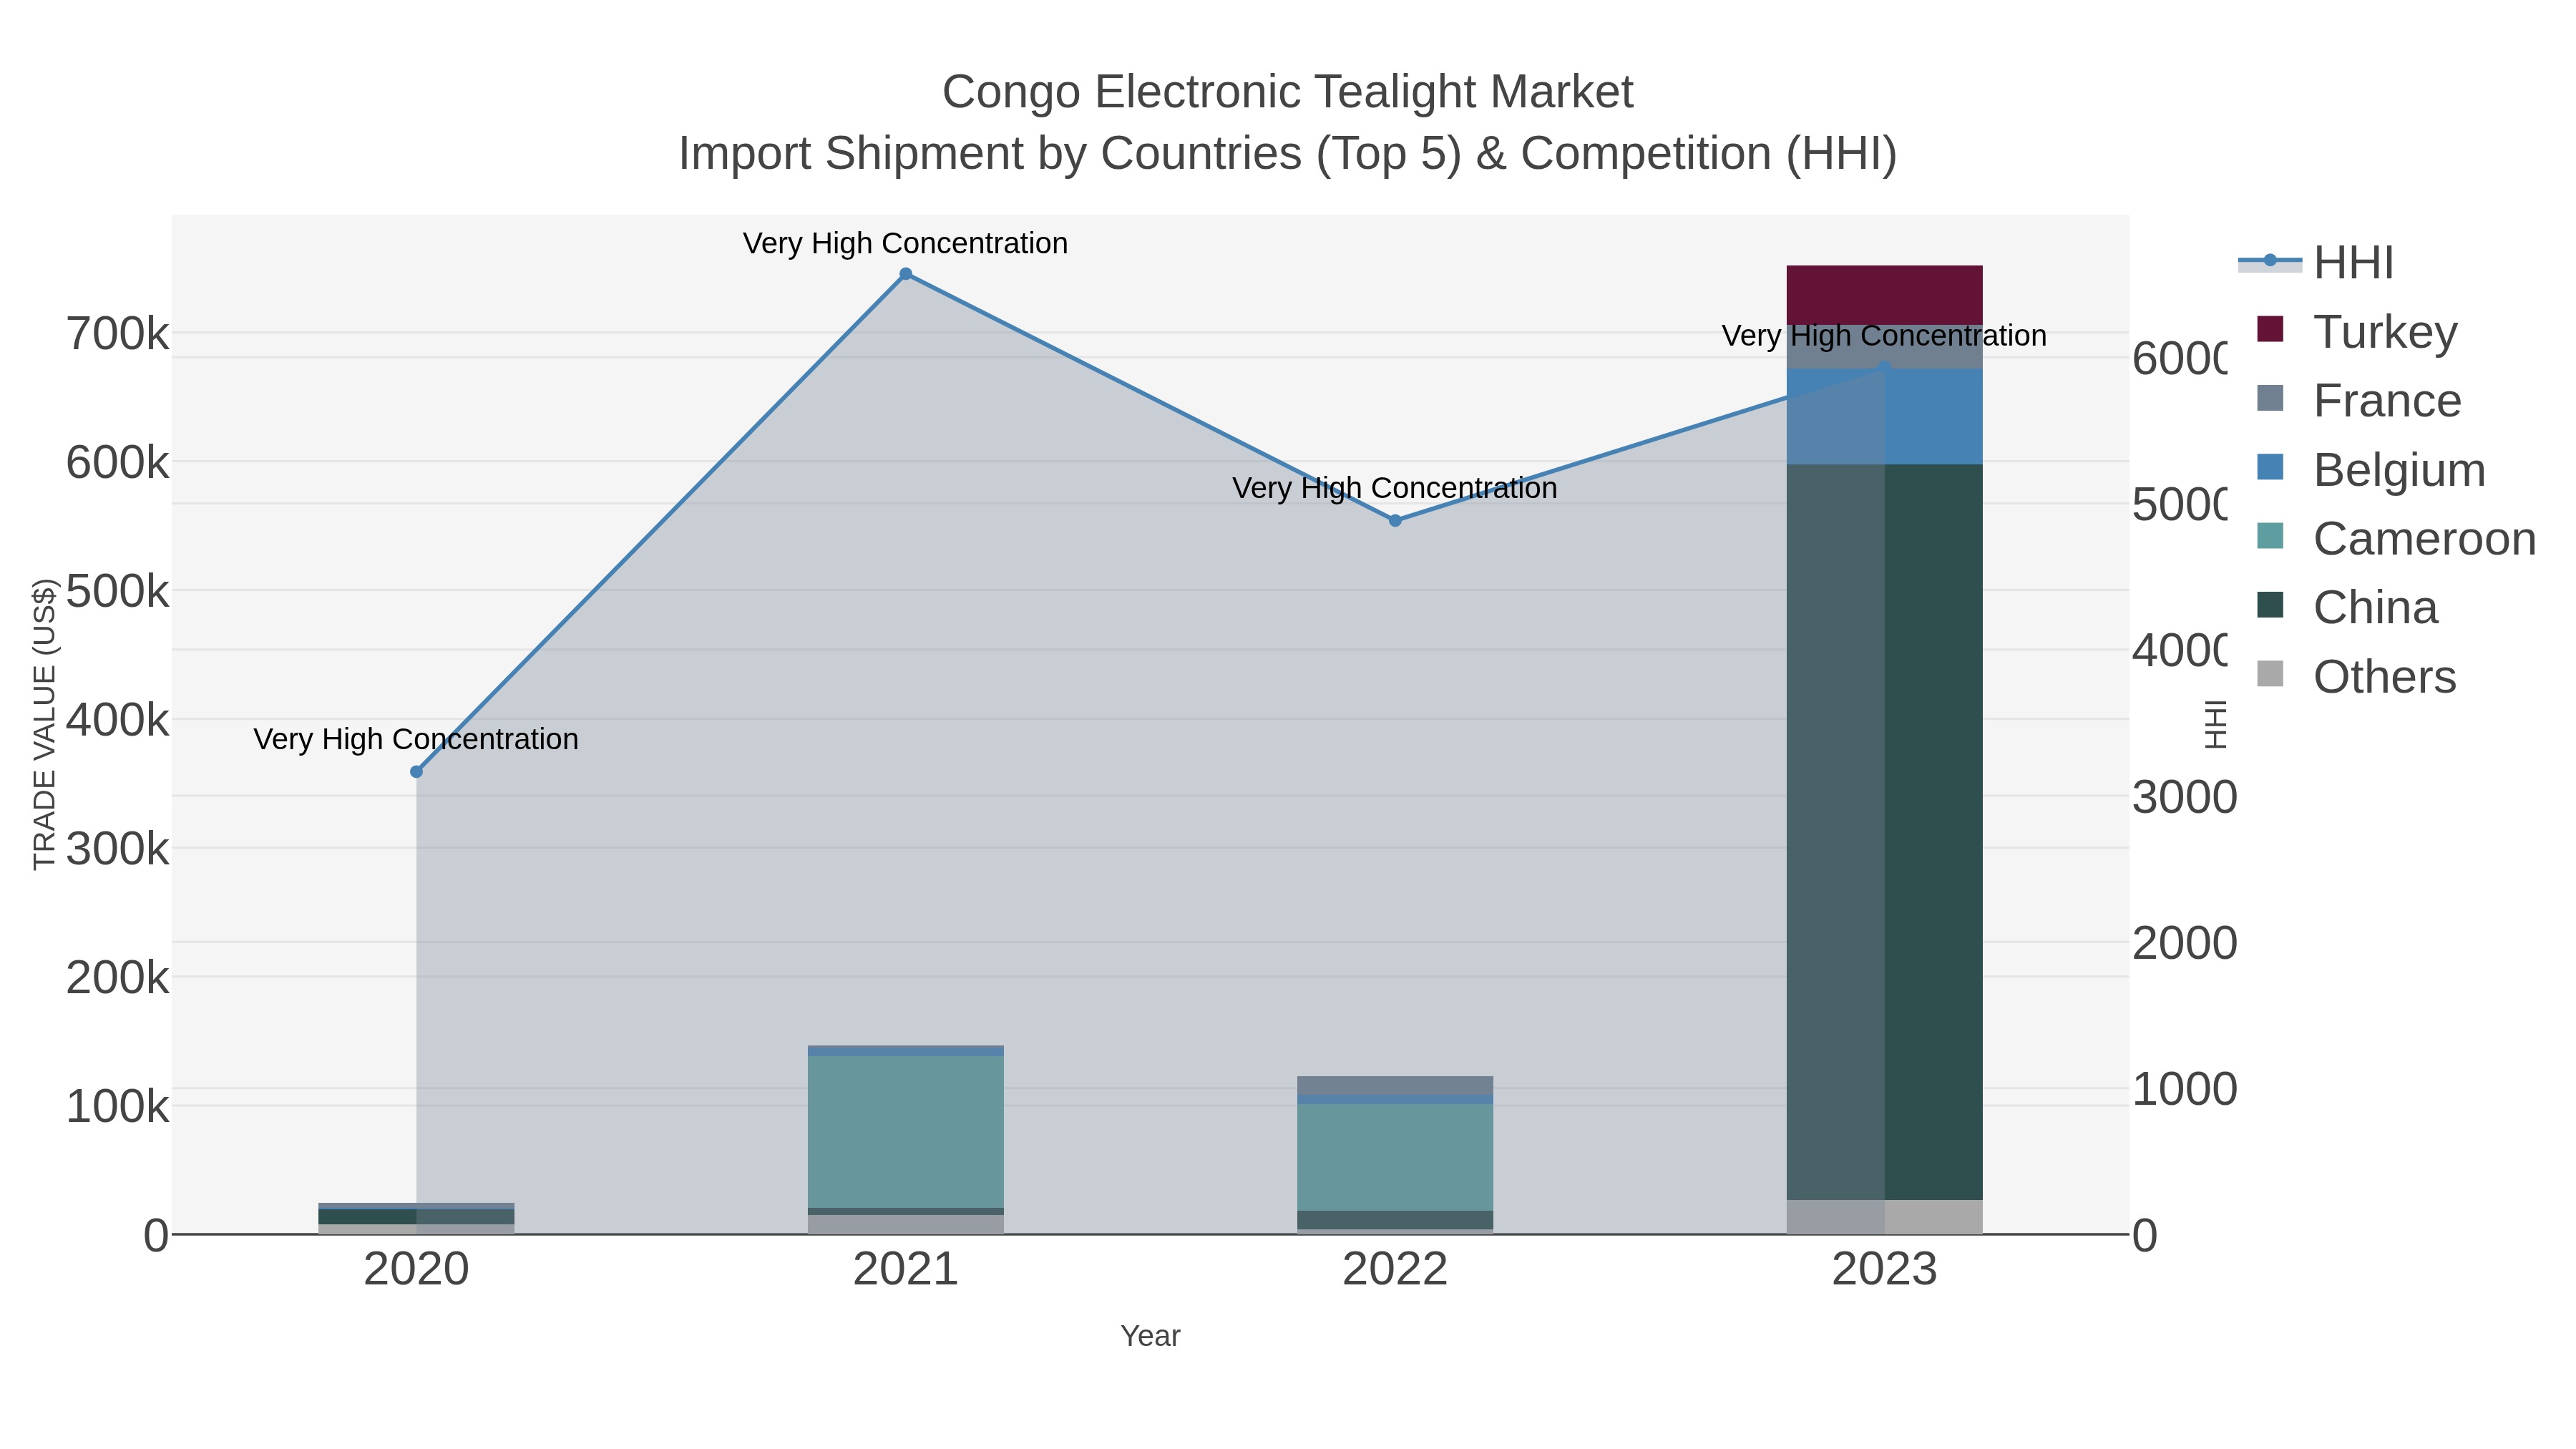This screenshot has height=1449, width=2576.
Task: Click the 'Import Shipment by Countries' subtitle line
Action: point(1288,154)
